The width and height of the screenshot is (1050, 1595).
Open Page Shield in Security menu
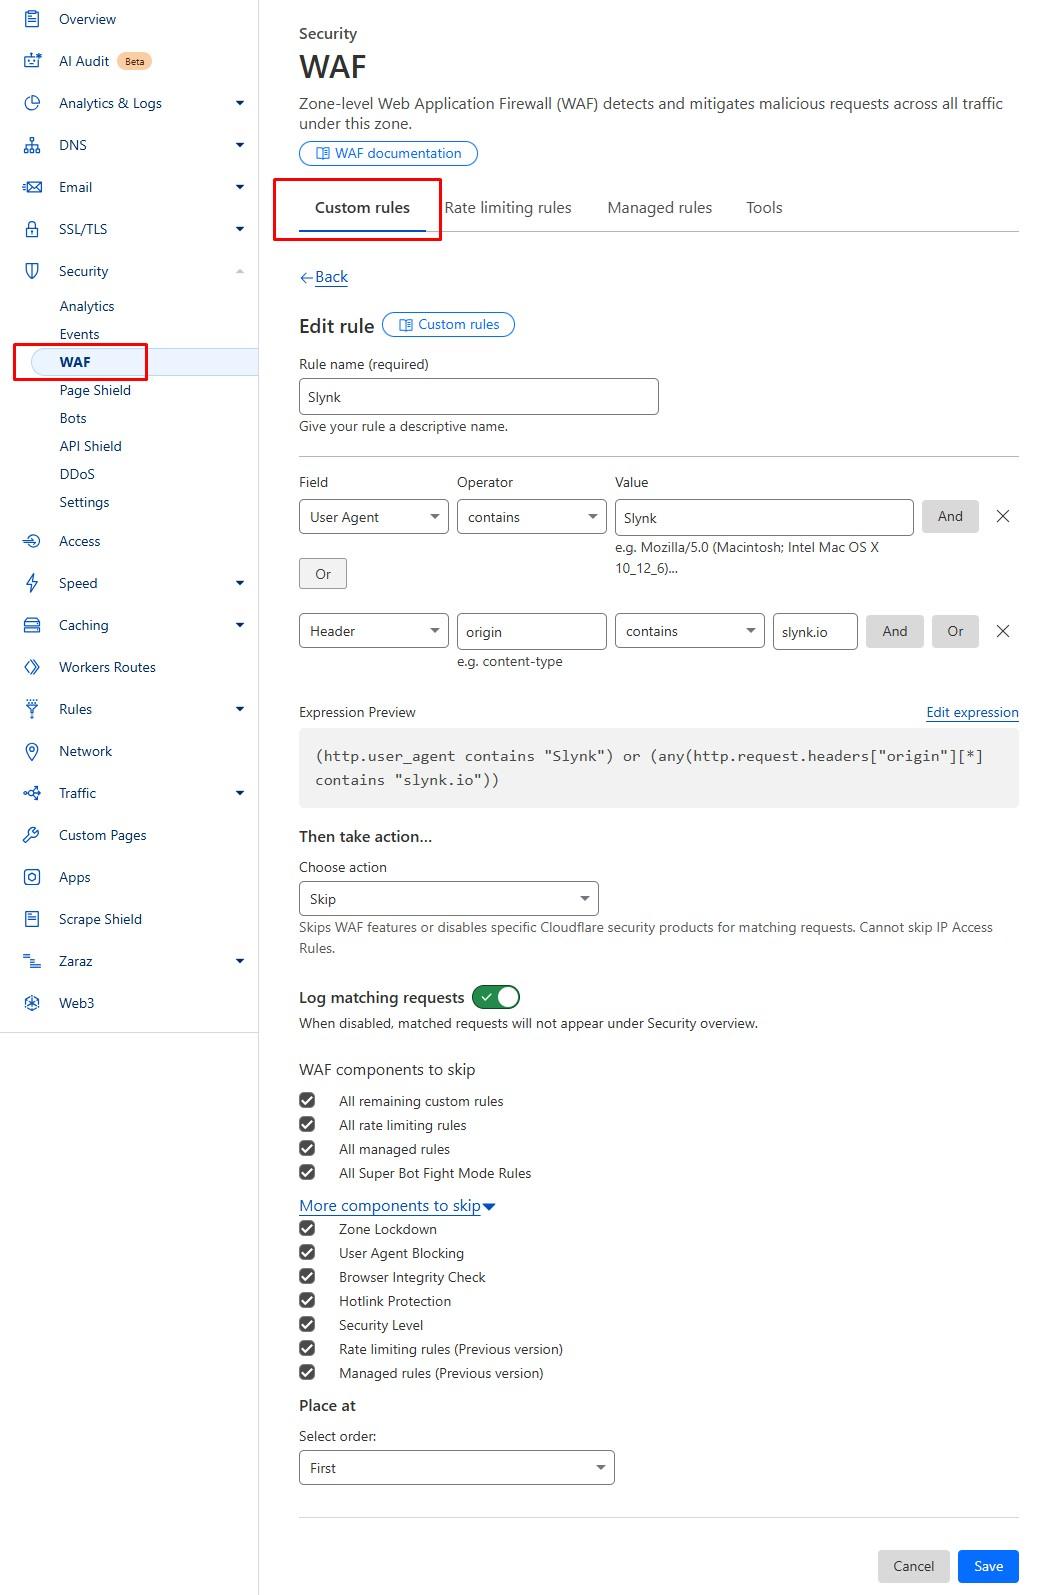95,390
